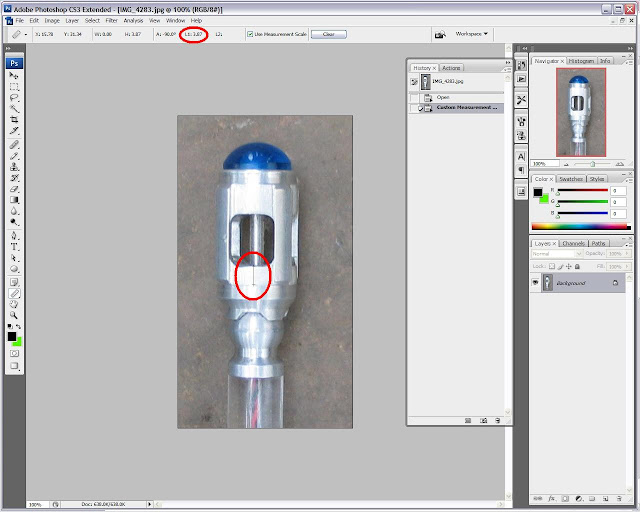Open the Analysis menu

(x=133, y=20)
